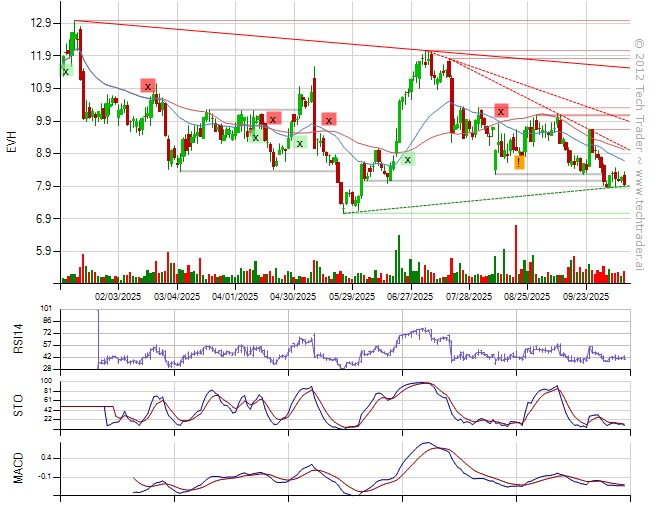Click the red x marker left of 07/28/2025 date
This screenshot has width=657, height=514.
[x=501, y=110]
